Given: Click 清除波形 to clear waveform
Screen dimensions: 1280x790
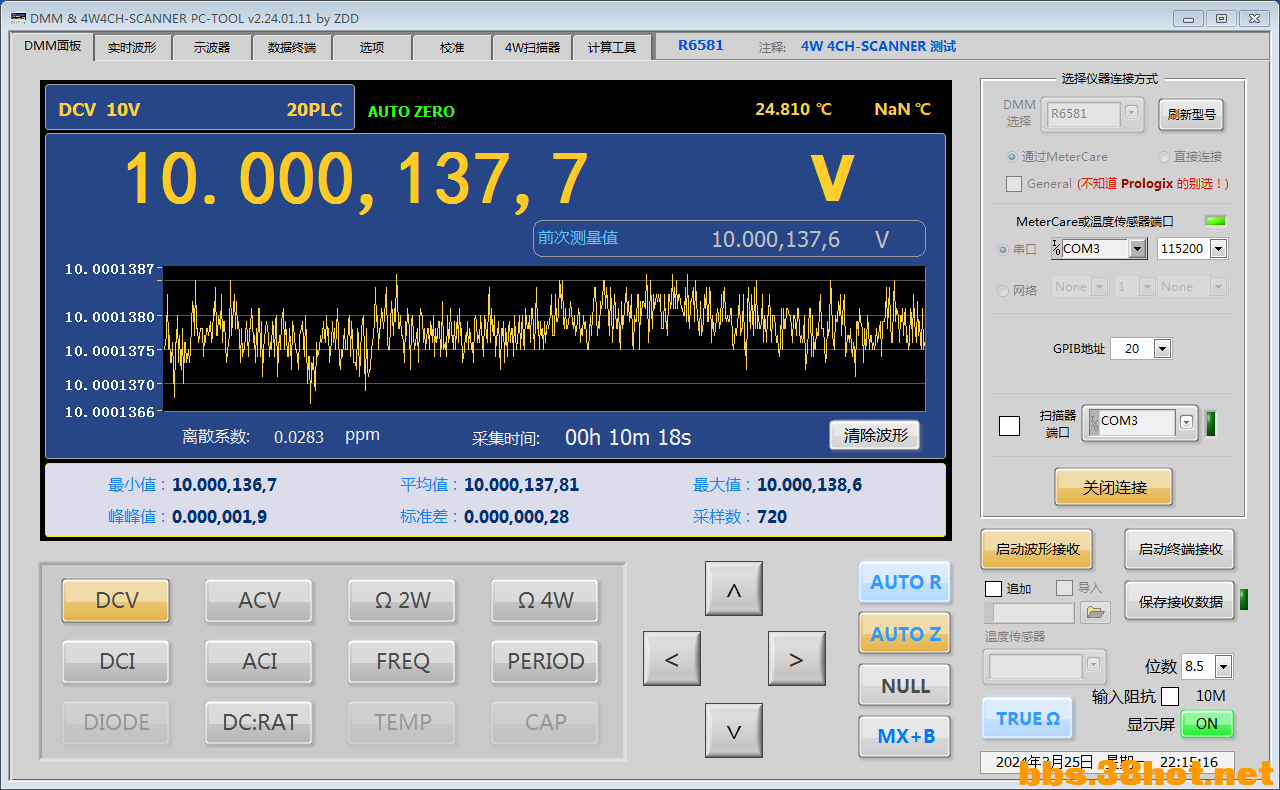Looking at the screenshot, I should point(874,436).
